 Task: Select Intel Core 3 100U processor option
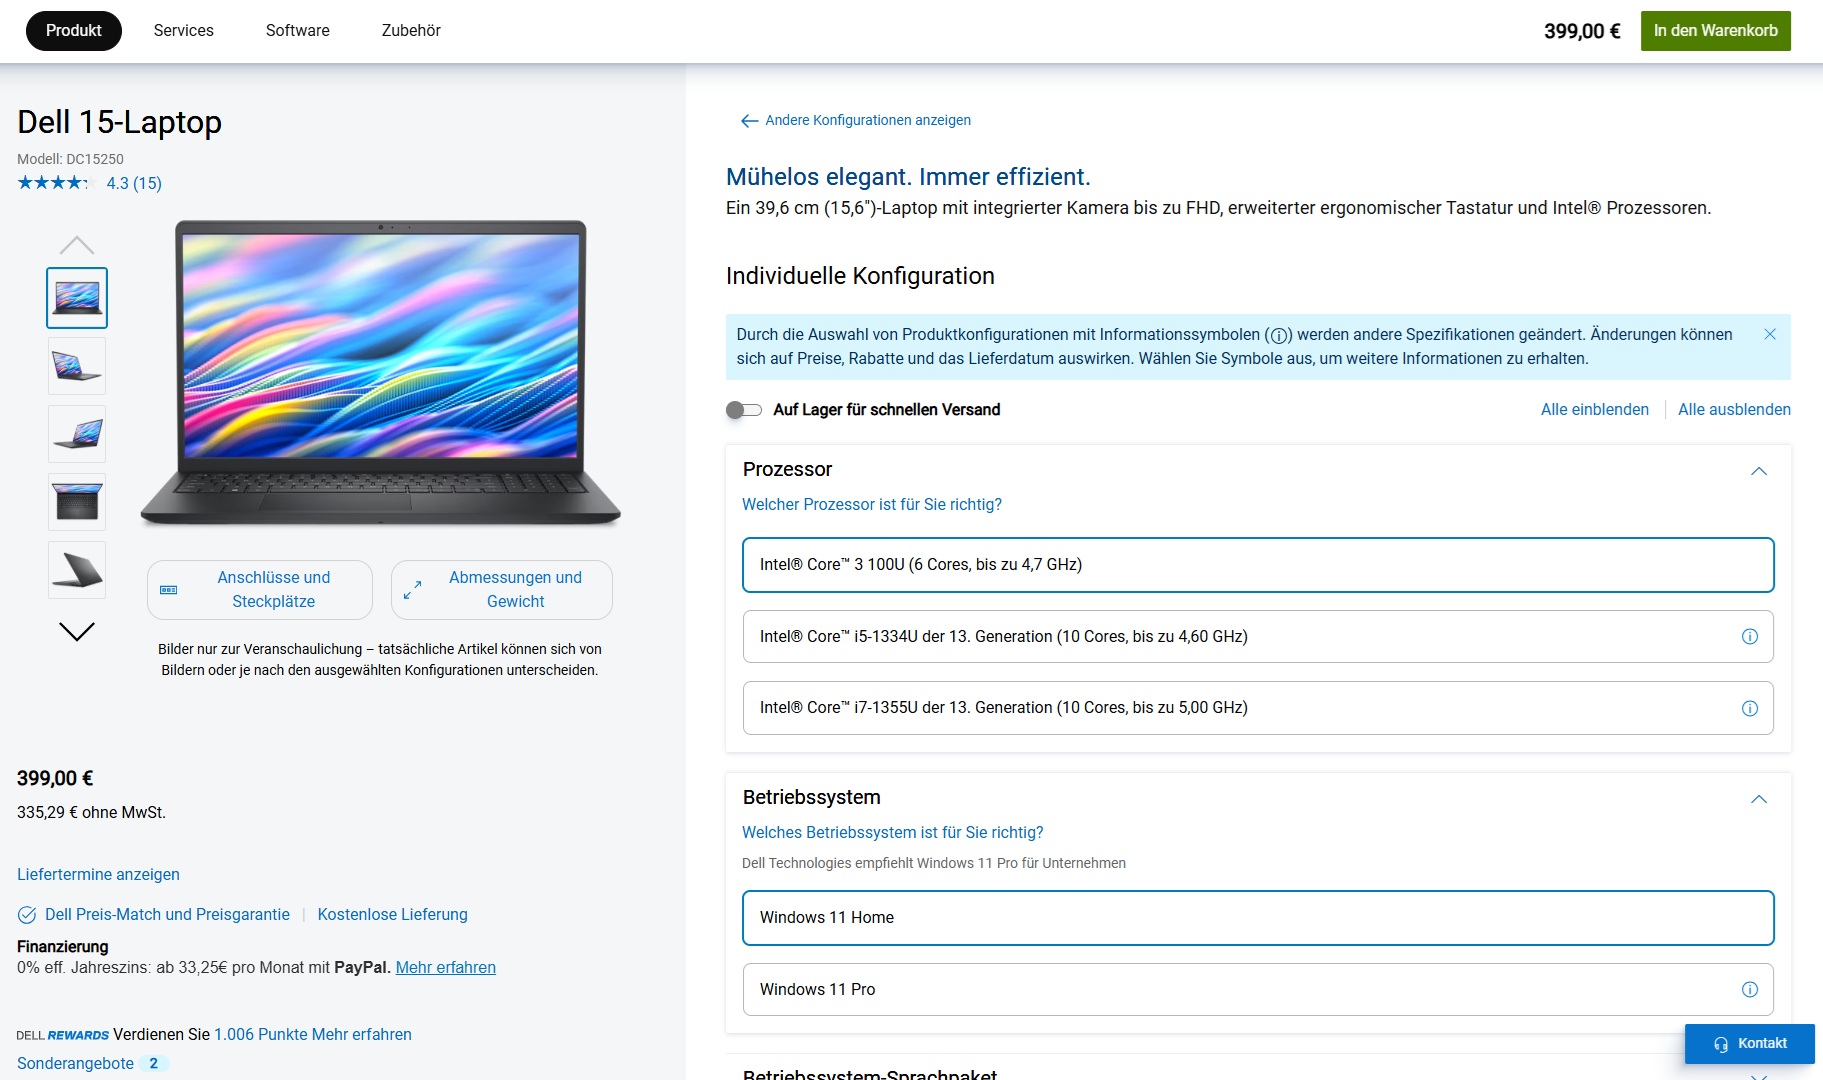coord(1258,565)
